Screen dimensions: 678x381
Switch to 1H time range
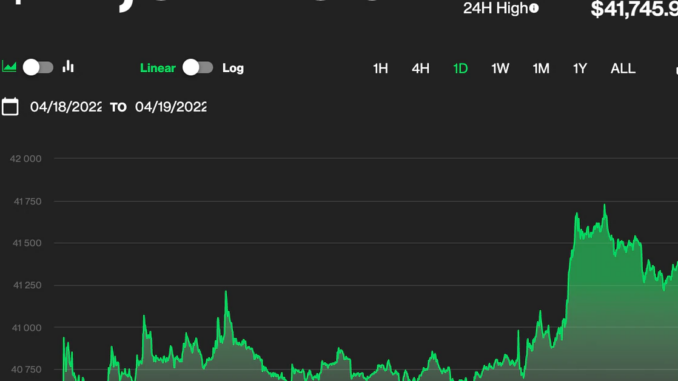pos(381,68)
